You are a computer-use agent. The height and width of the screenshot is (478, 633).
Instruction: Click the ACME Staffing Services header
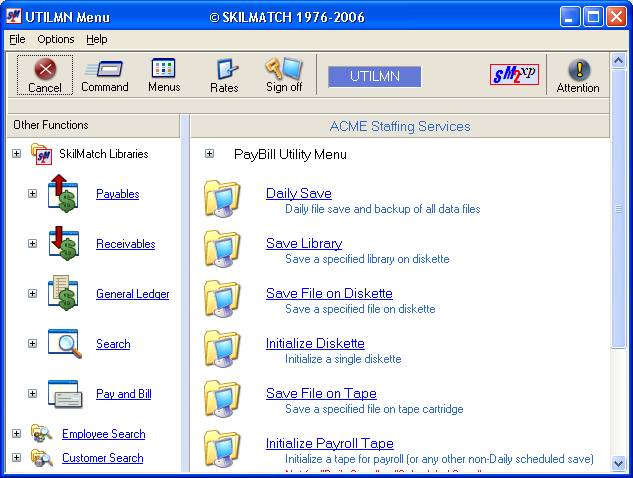(400, 126)
